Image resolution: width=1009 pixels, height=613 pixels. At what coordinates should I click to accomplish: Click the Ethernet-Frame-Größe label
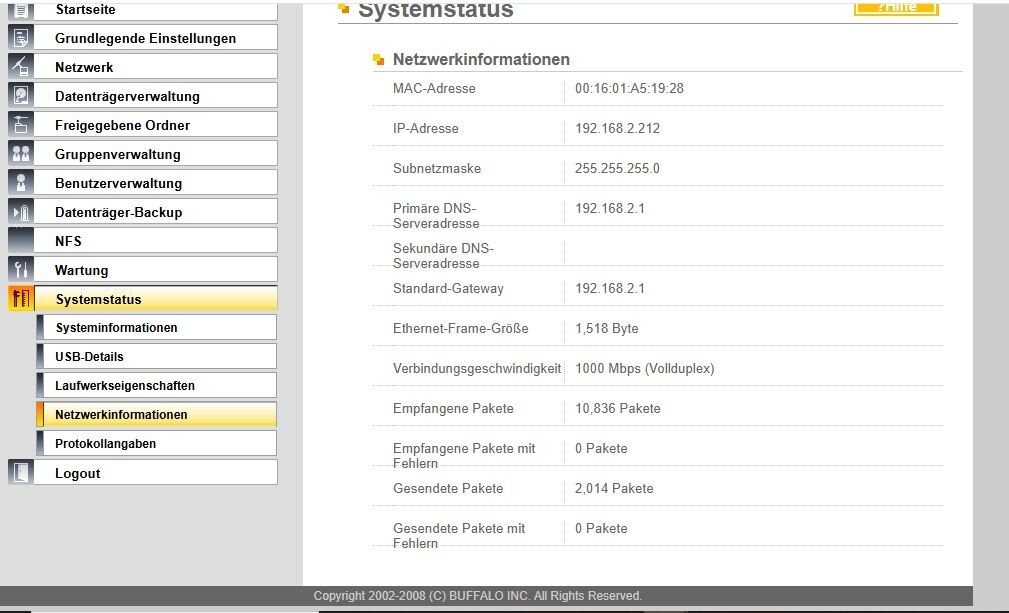point(460,328)
